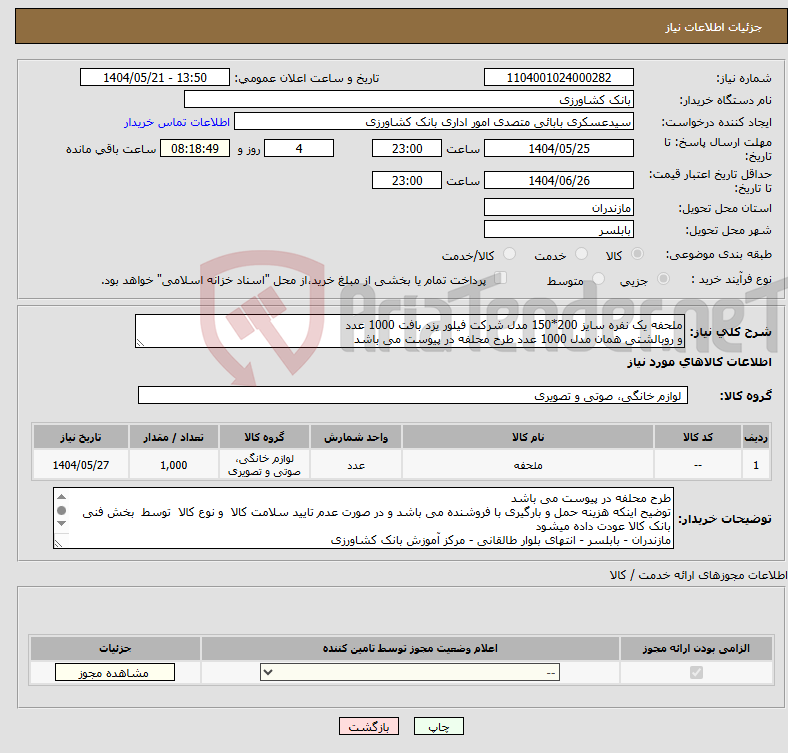Click the unit cell عدد
Viewport: 788px width, 753px height.
tap(356, 465)
